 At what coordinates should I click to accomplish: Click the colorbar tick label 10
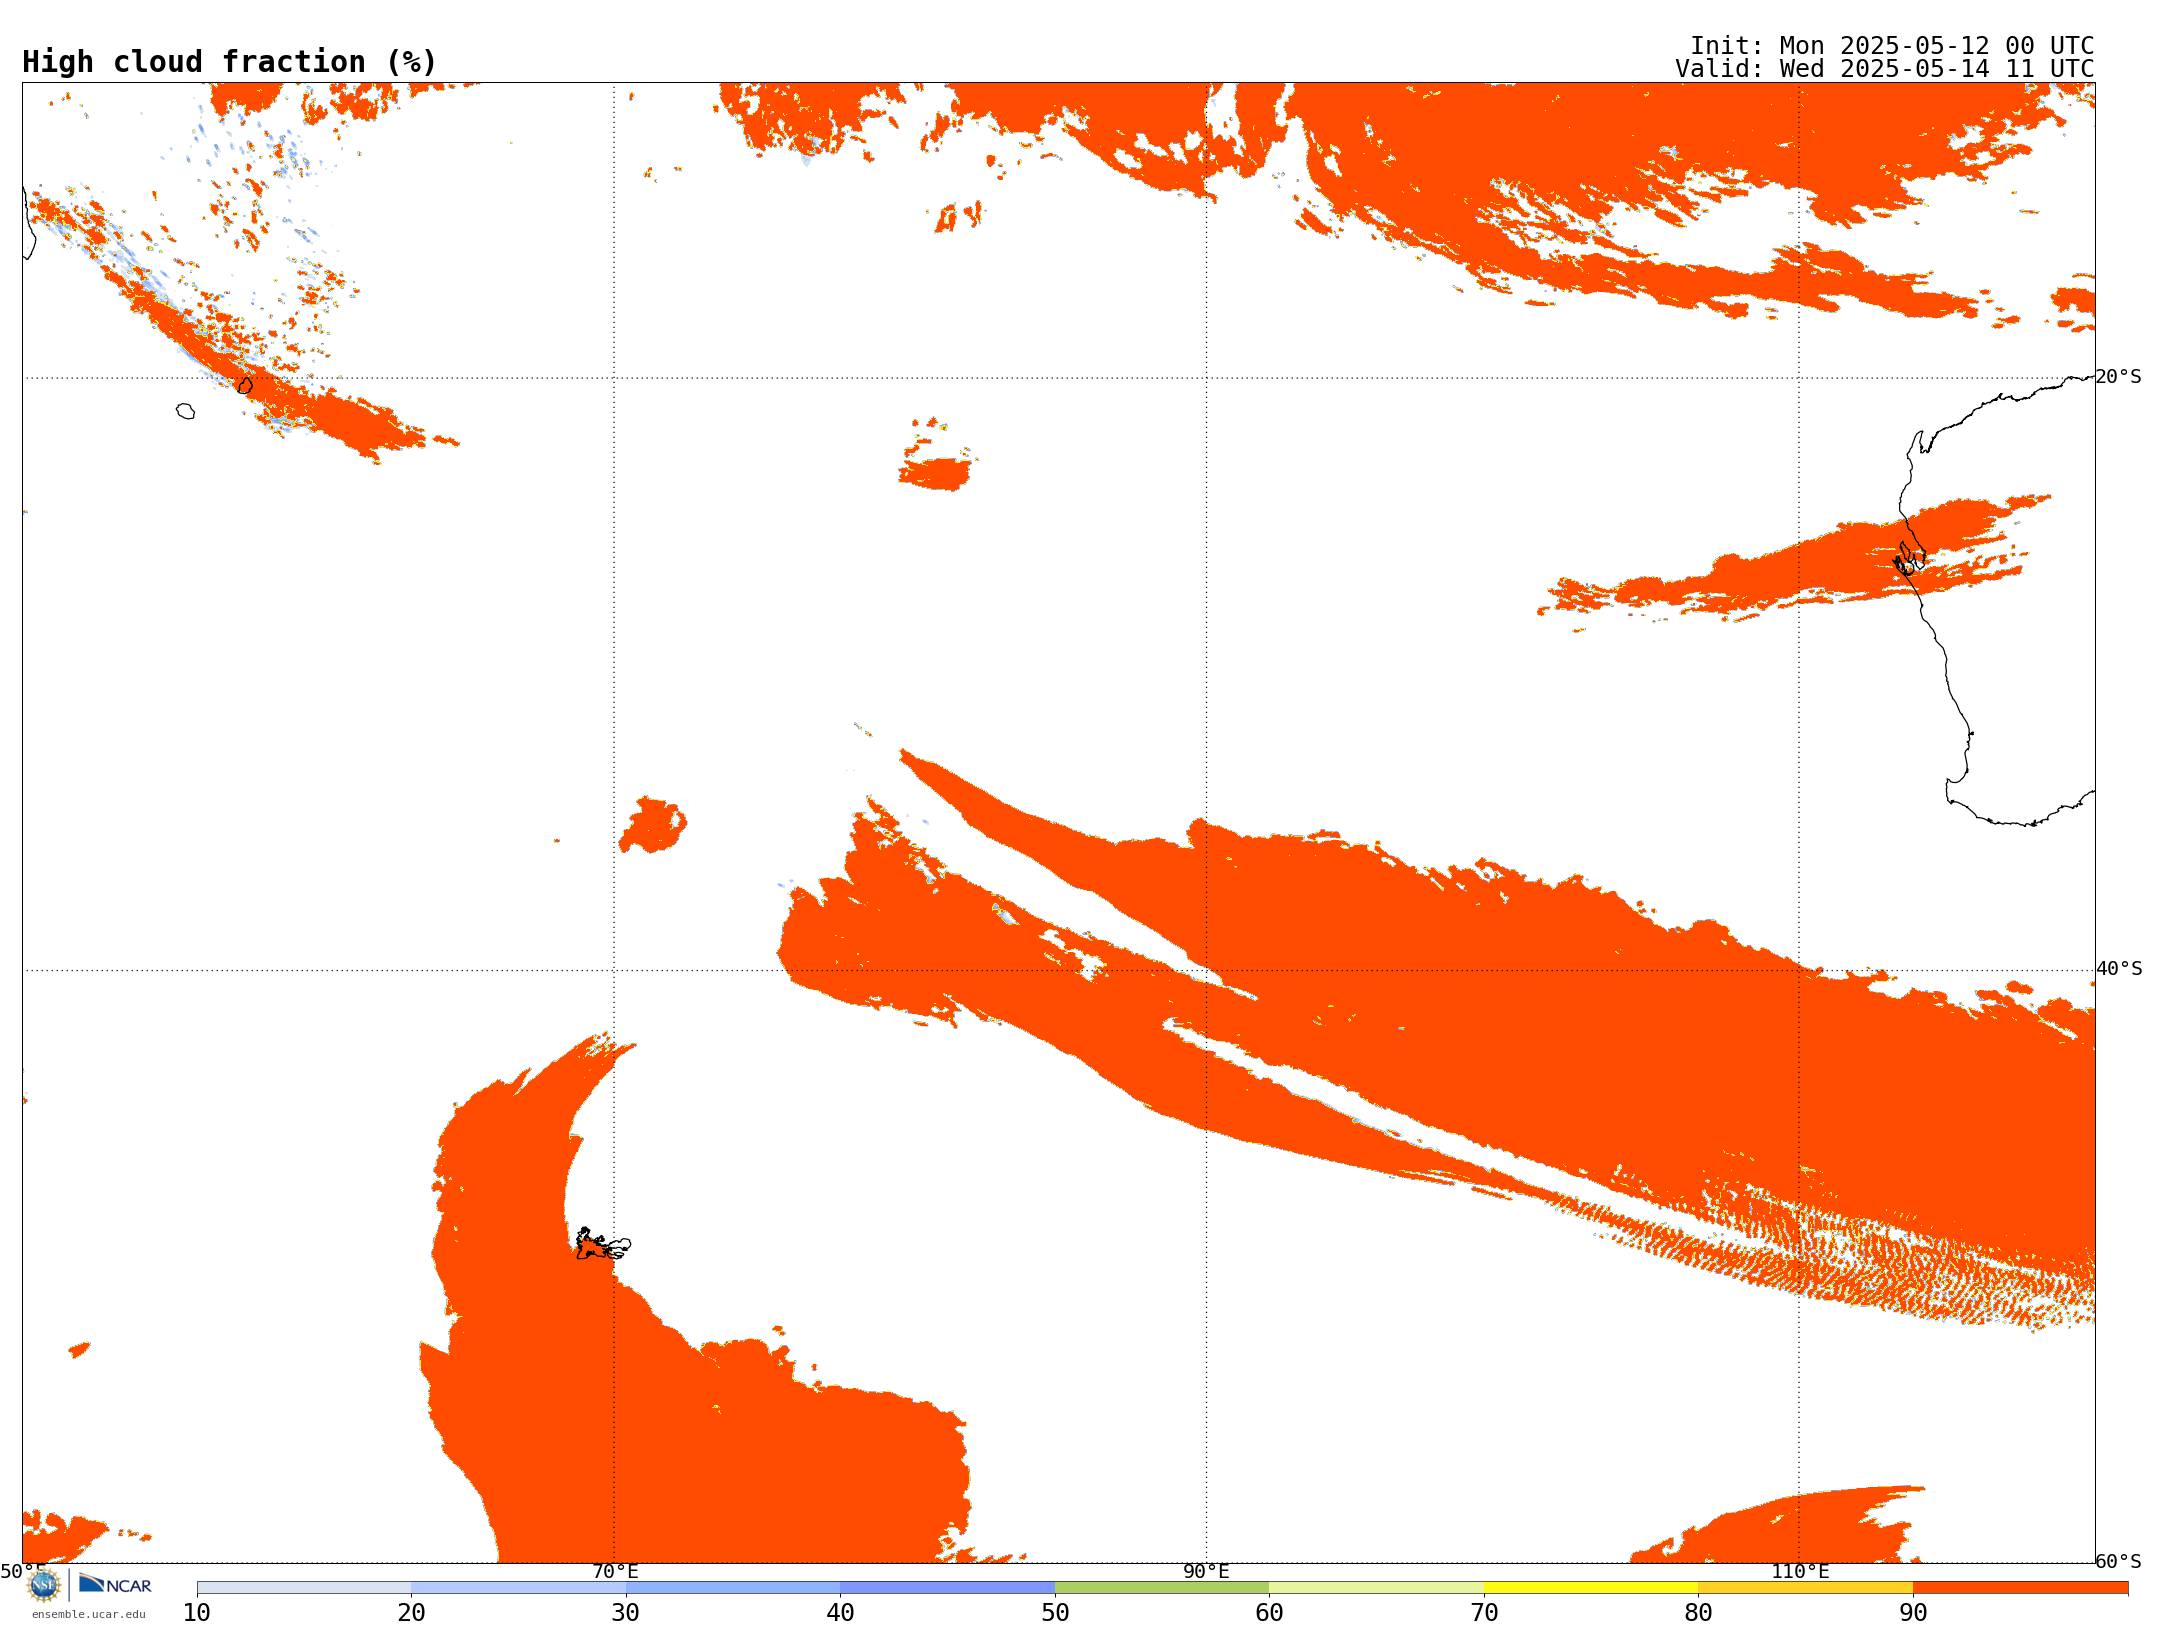pyautogui.click(x=197, y=1613)
